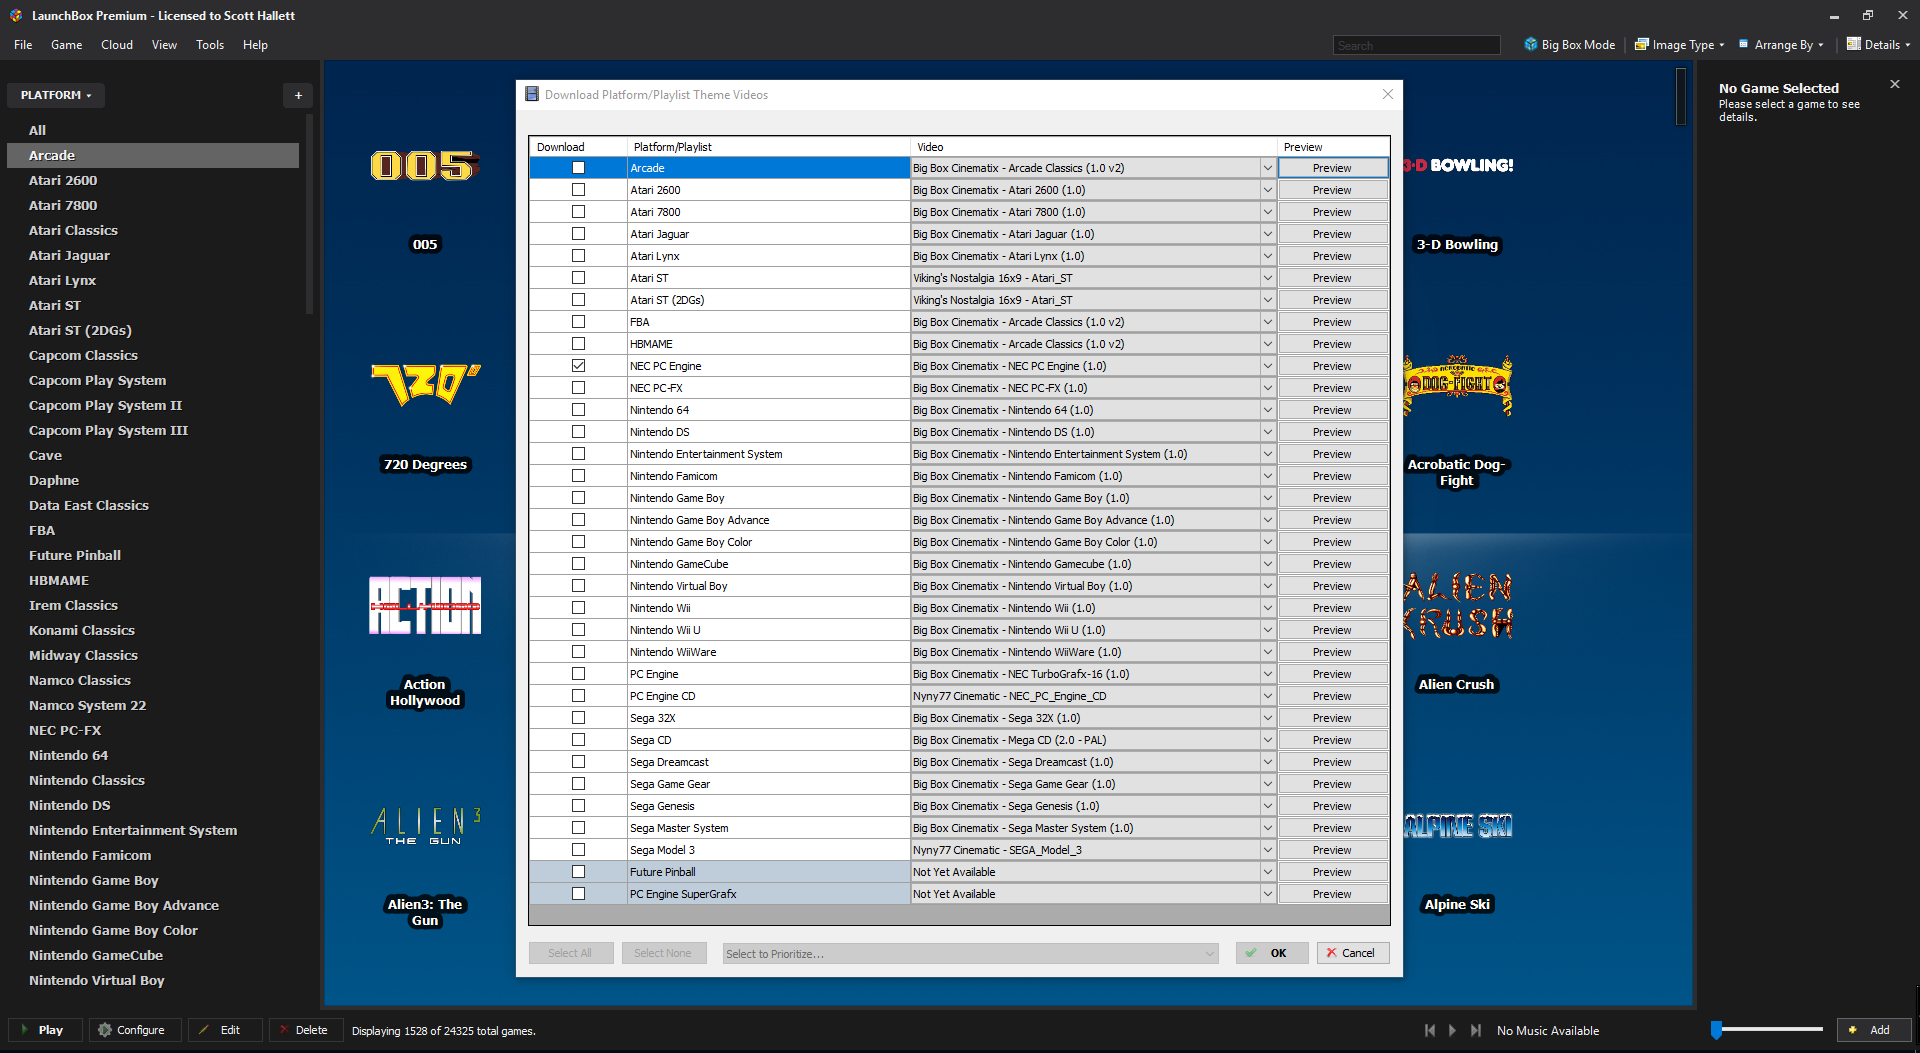Open the Help menu

[x=255, y=45]
